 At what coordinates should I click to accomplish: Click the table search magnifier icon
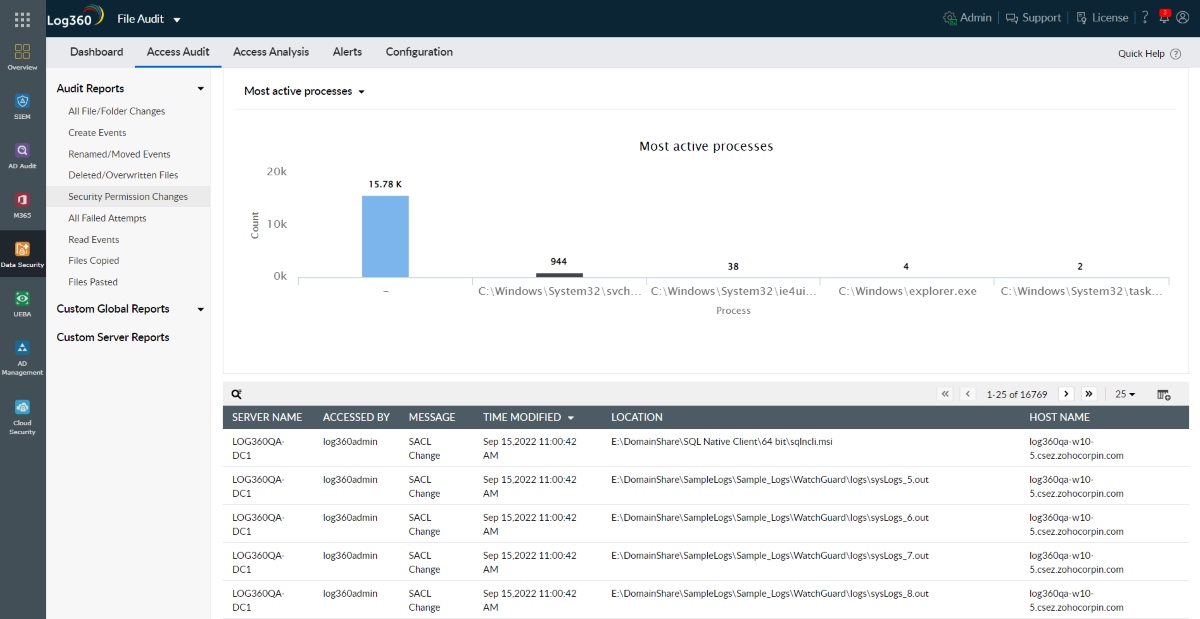tap(237, 394)
